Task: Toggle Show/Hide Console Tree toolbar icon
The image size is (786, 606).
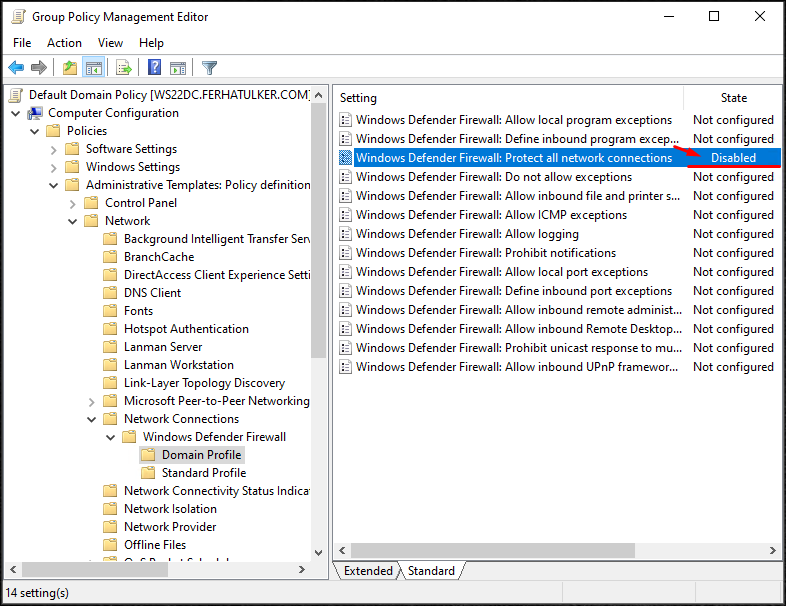Action: [94, 67]
